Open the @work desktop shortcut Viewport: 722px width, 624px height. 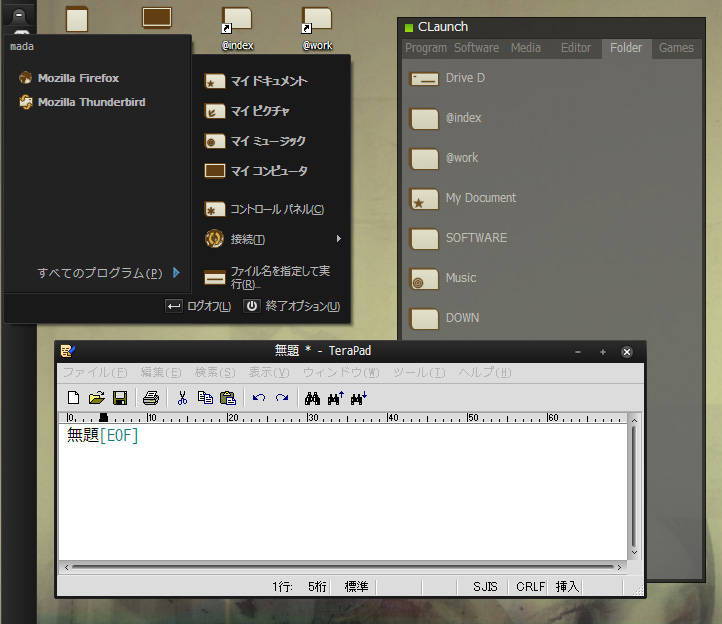(317, 29)
